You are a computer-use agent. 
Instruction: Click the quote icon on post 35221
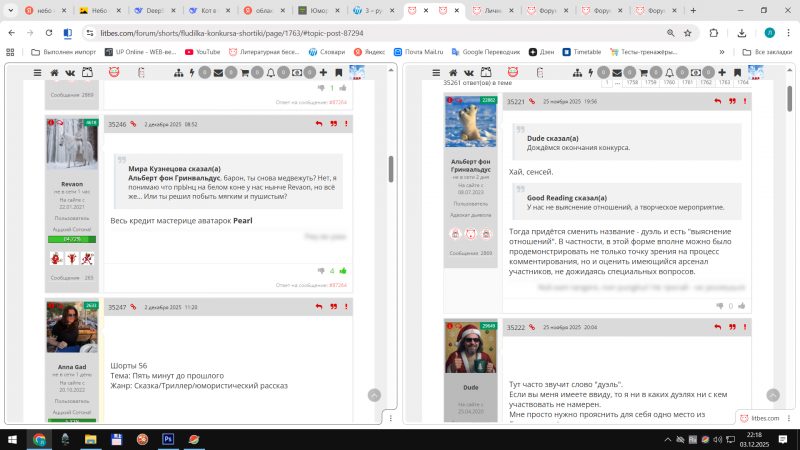[731, 101]
